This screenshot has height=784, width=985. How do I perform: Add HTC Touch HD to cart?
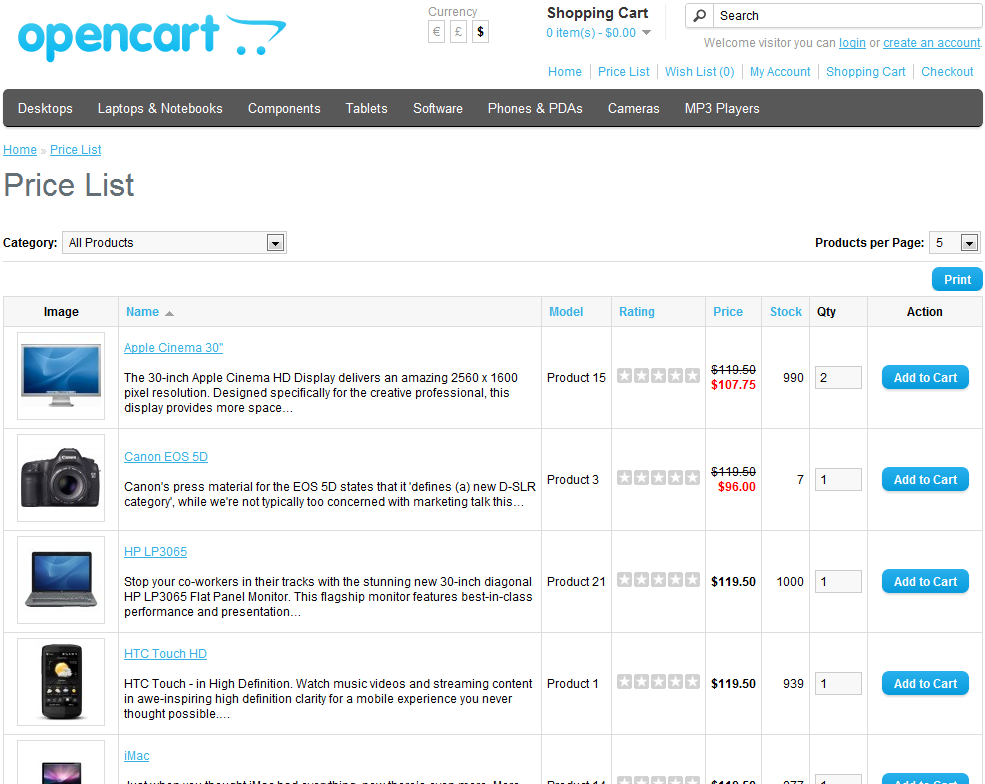point(925,683)
